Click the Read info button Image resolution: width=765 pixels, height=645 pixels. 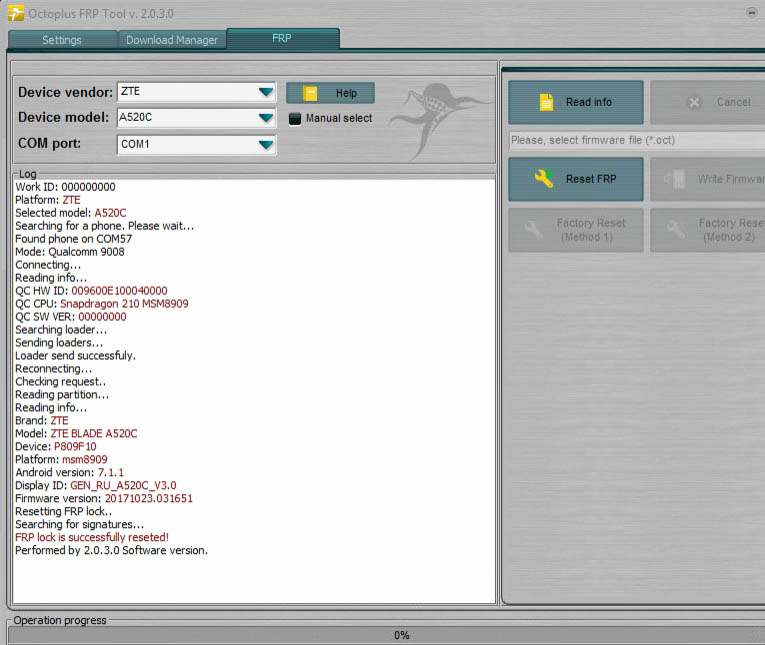pyautogui.click(x=576, y=102)
